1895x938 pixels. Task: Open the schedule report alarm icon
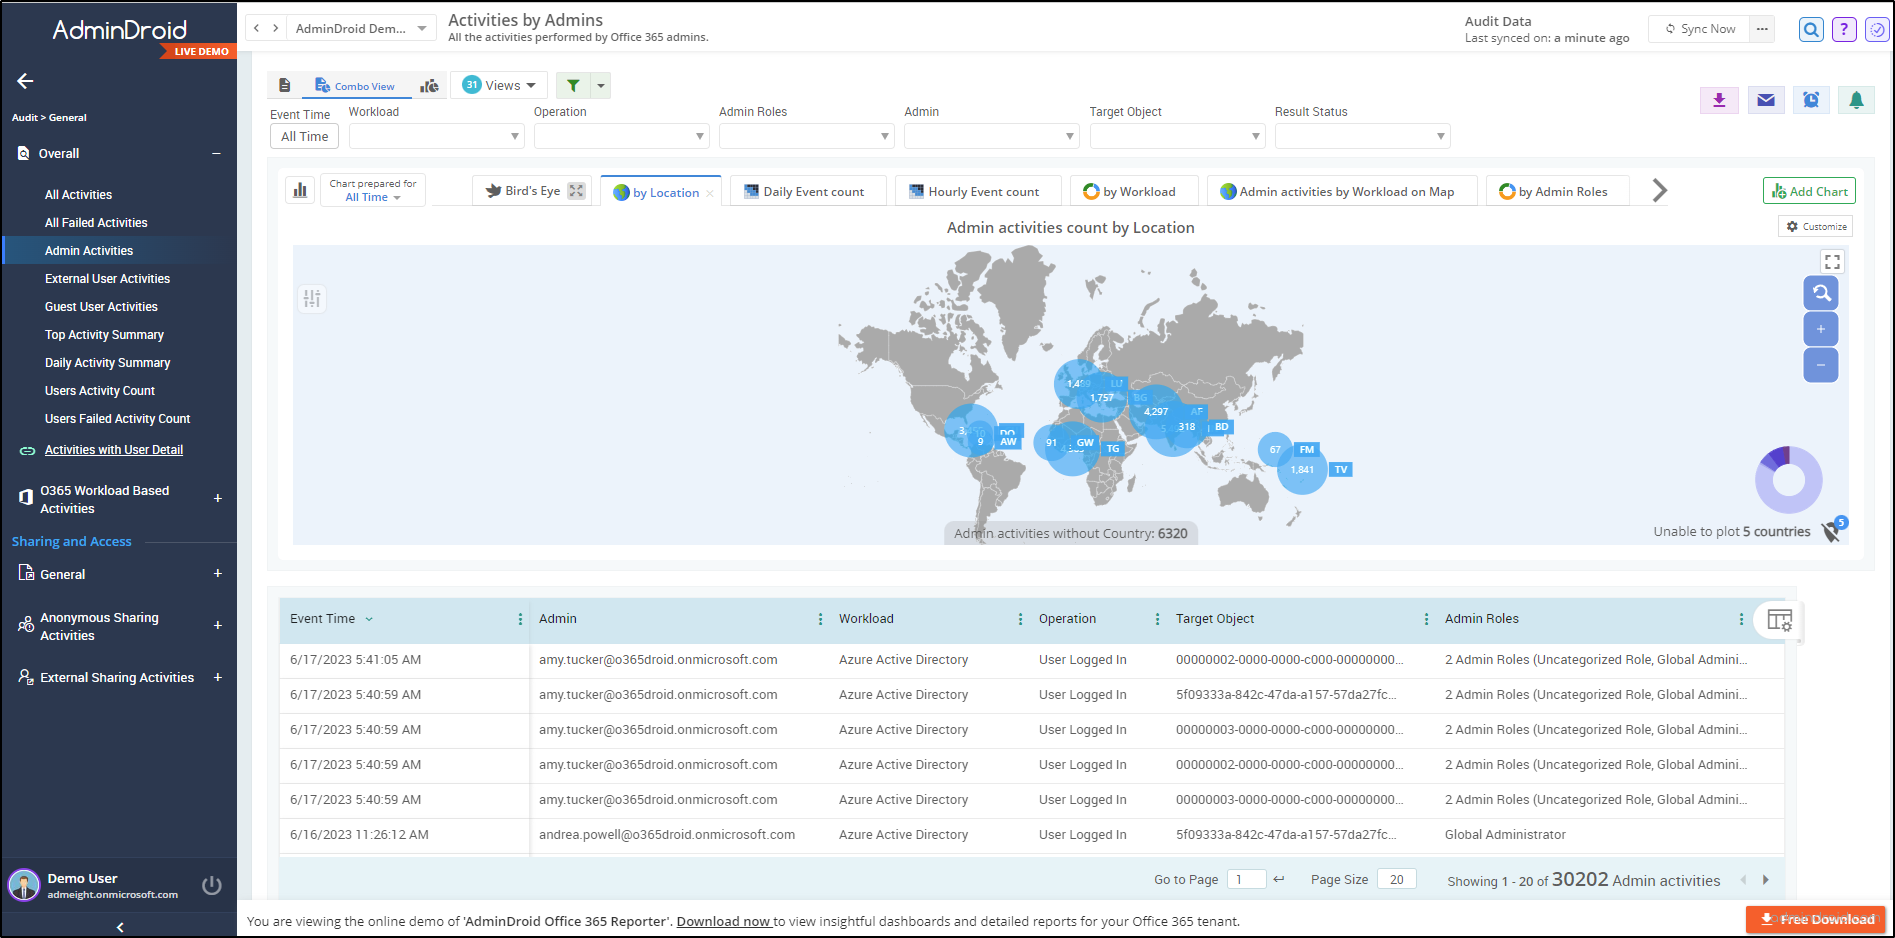click(1810, 100)
